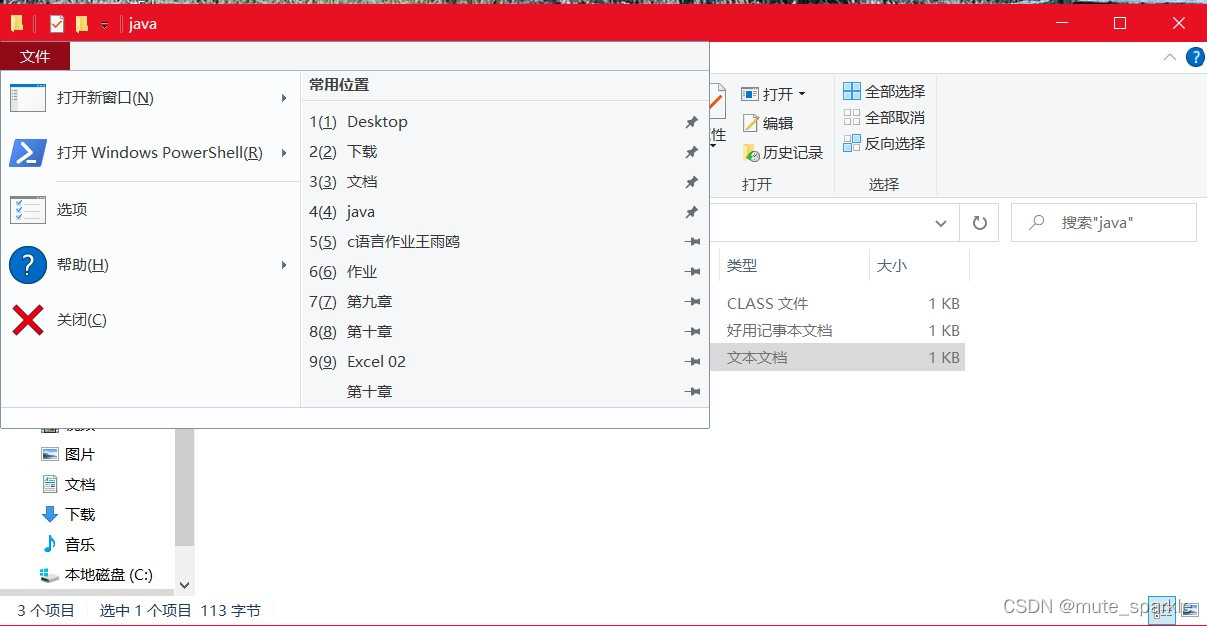Unpin 下载 using its pin icon
Screen dimensions: 1207x626
click(x=691, y=152)
